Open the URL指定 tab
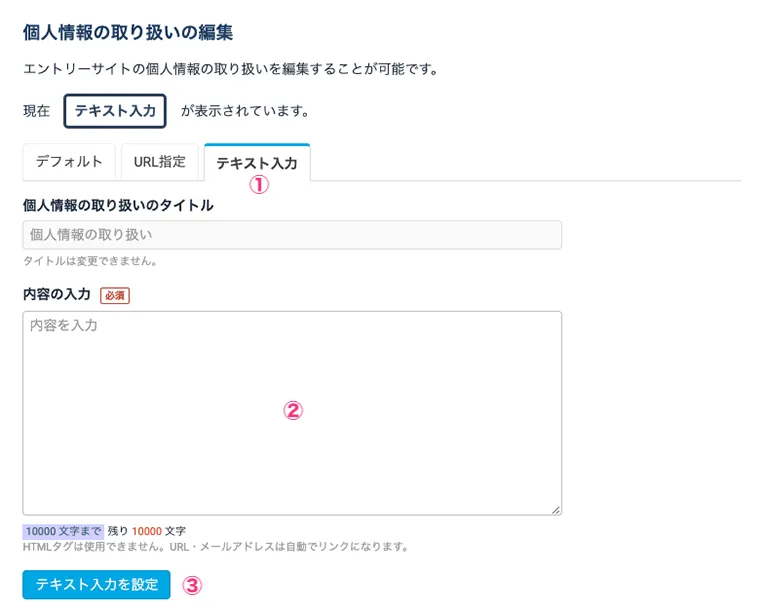 [159, 162]
